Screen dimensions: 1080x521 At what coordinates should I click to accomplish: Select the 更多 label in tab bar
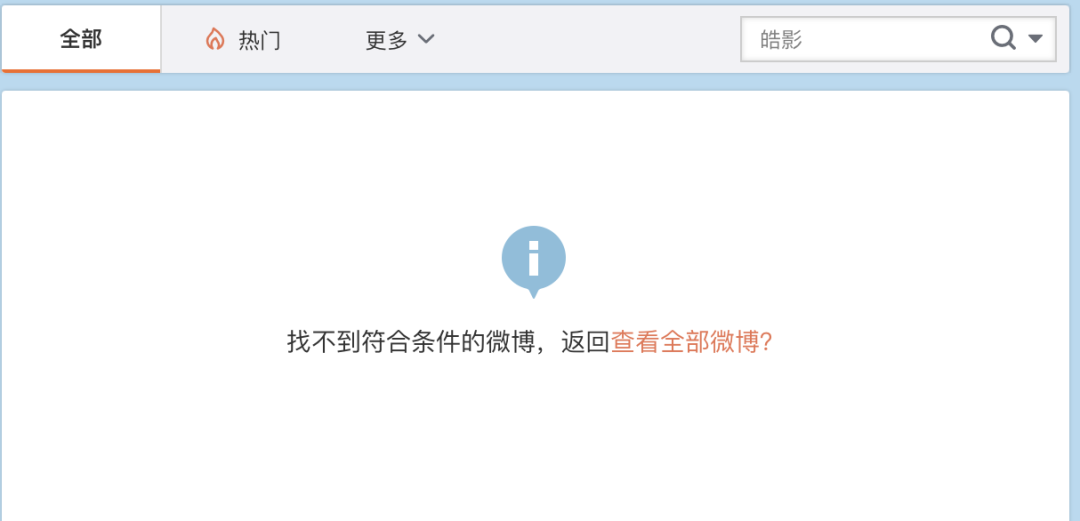[386, 40]
